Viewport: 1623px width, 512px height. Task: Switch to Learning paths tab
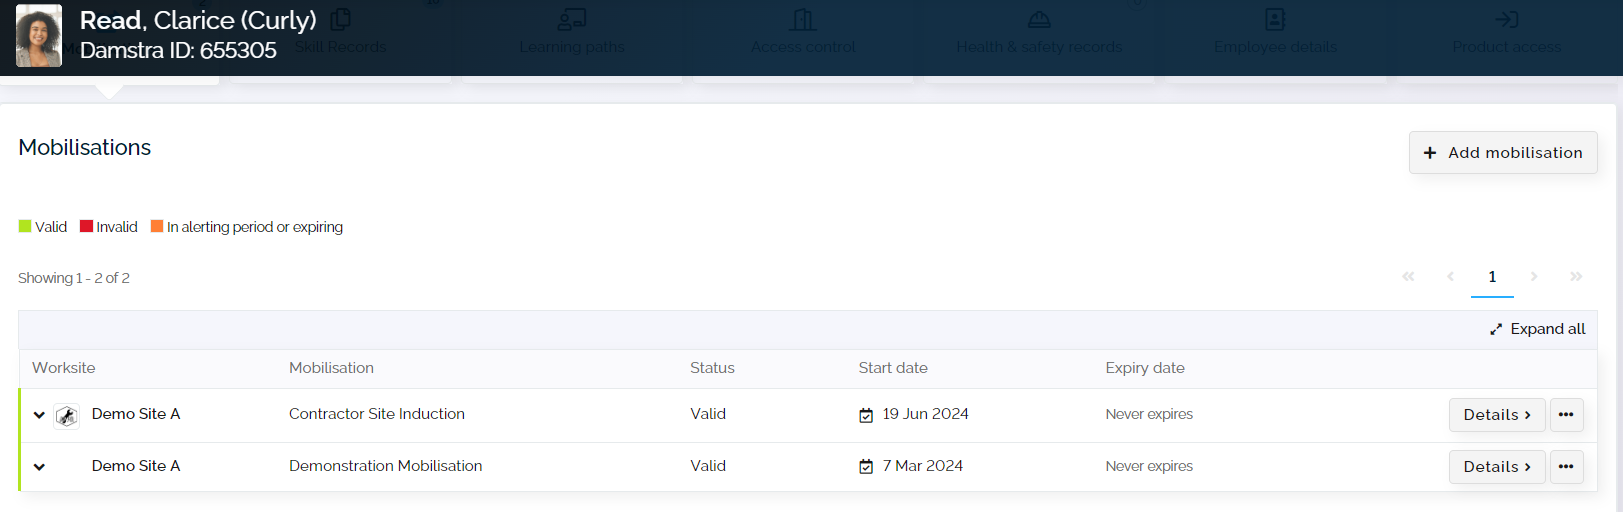coord(571,46)
